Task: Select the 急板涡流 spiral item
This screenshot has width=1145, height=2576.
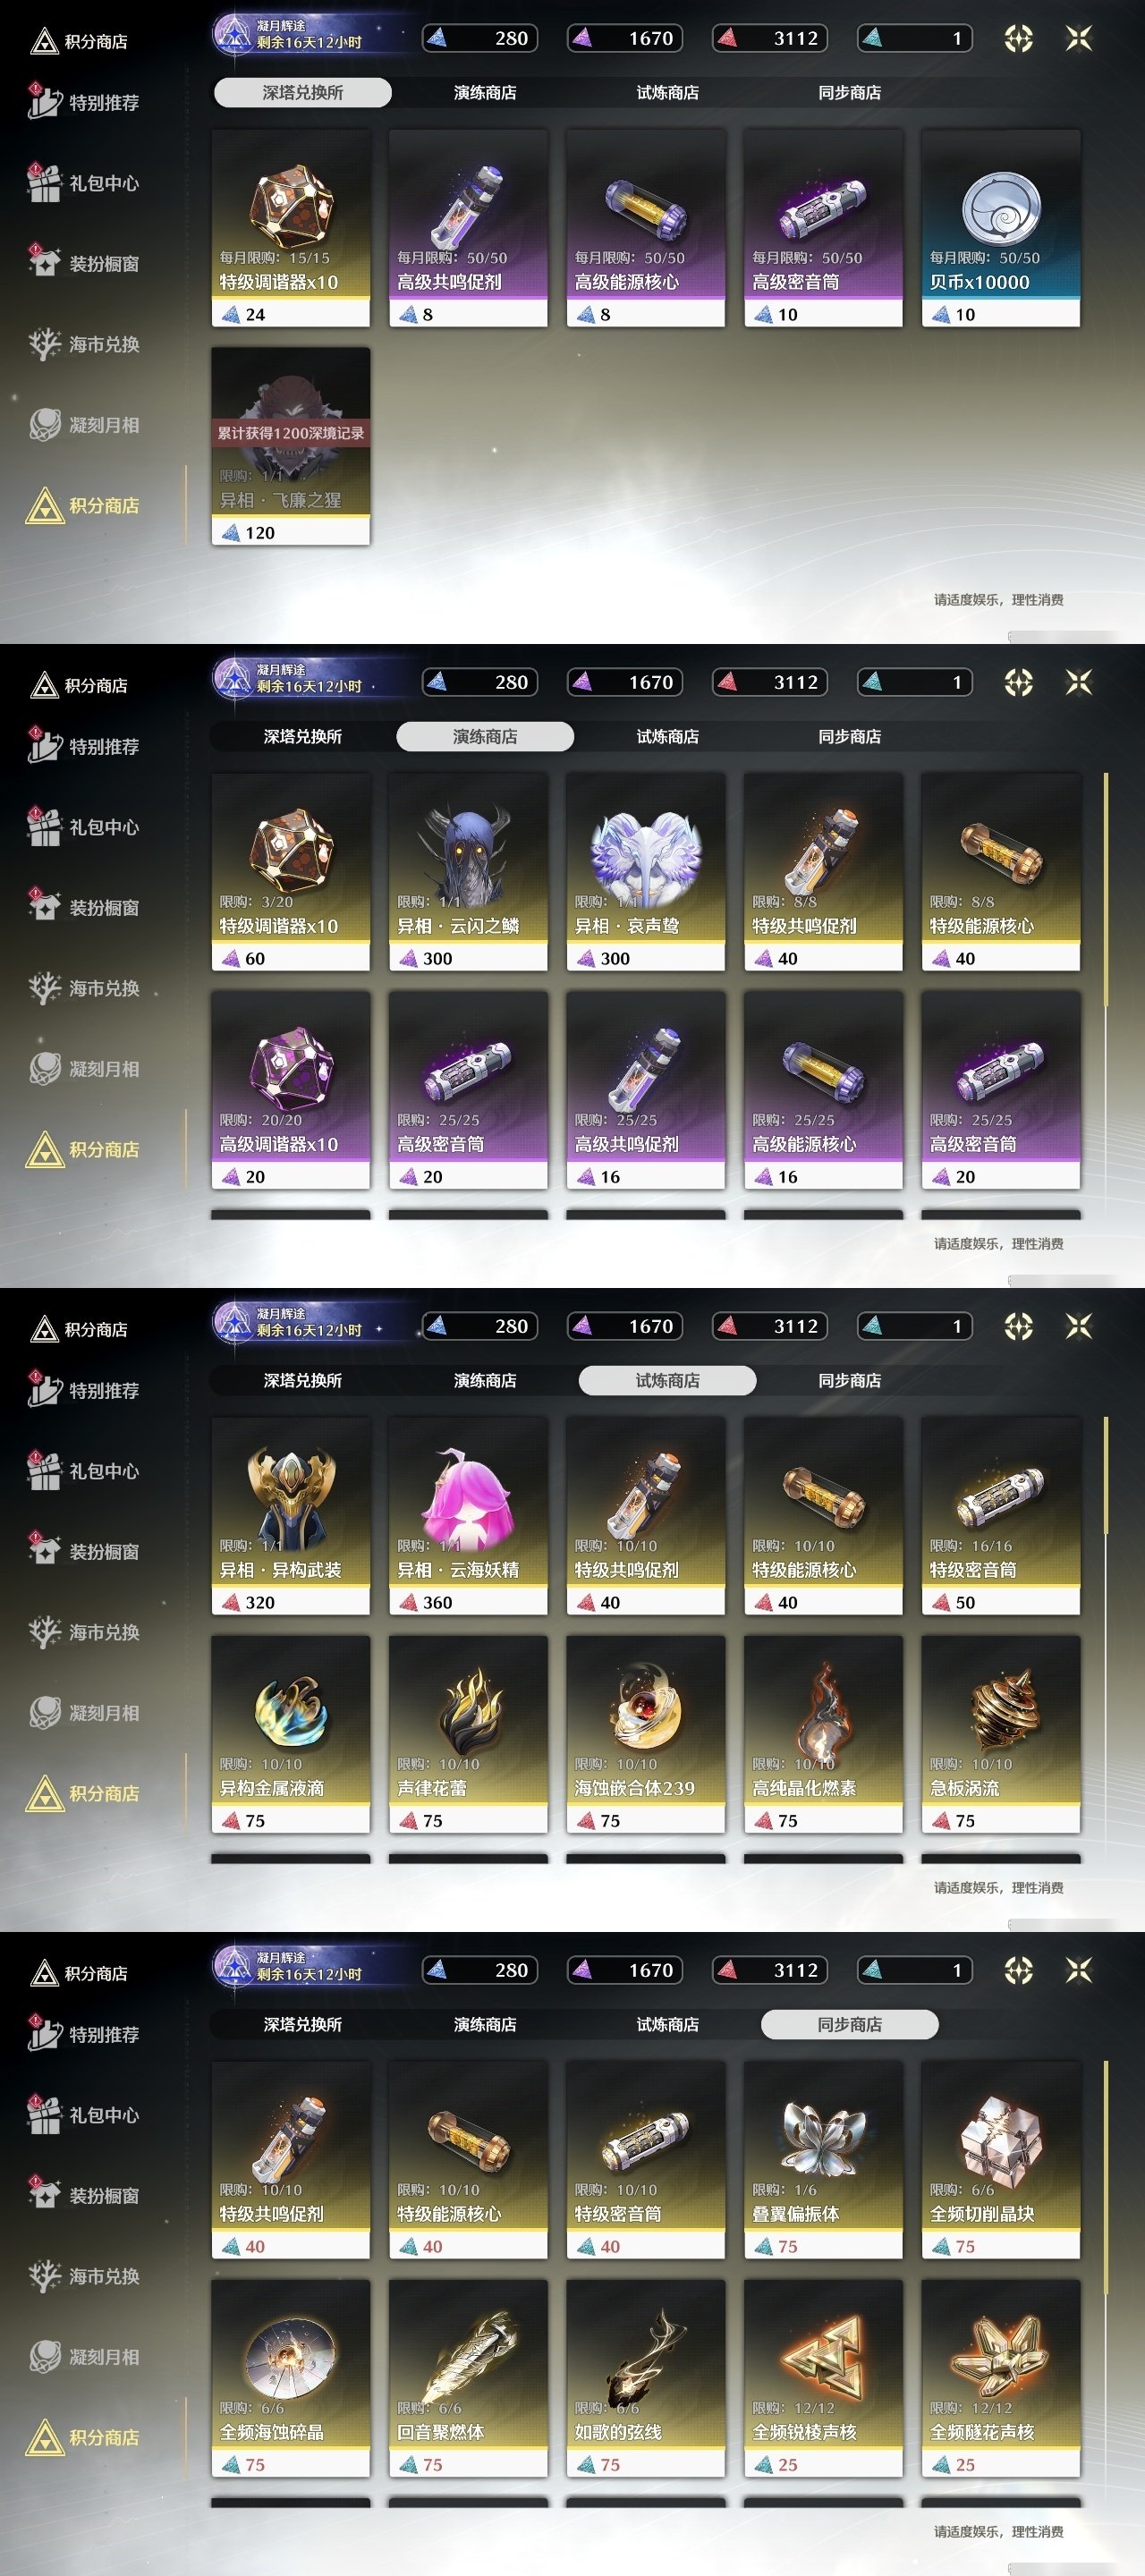Action: coord(1000,1734)
